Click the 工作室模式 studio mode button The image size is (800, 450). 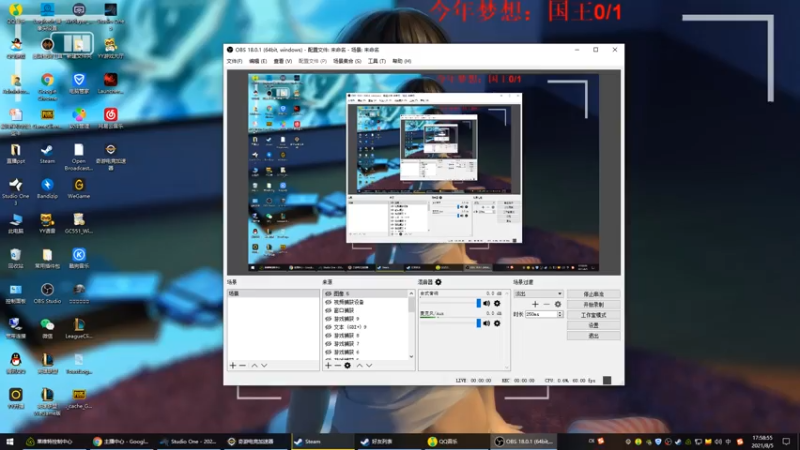click(x=593, y=315)
